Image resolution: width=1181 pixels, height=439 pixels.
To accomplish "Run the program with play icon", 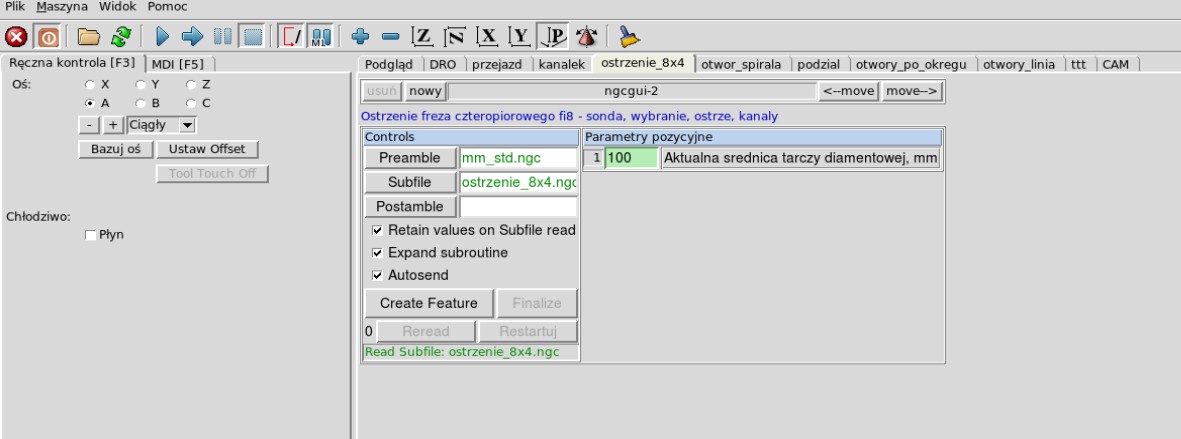I will pos(162,36).
